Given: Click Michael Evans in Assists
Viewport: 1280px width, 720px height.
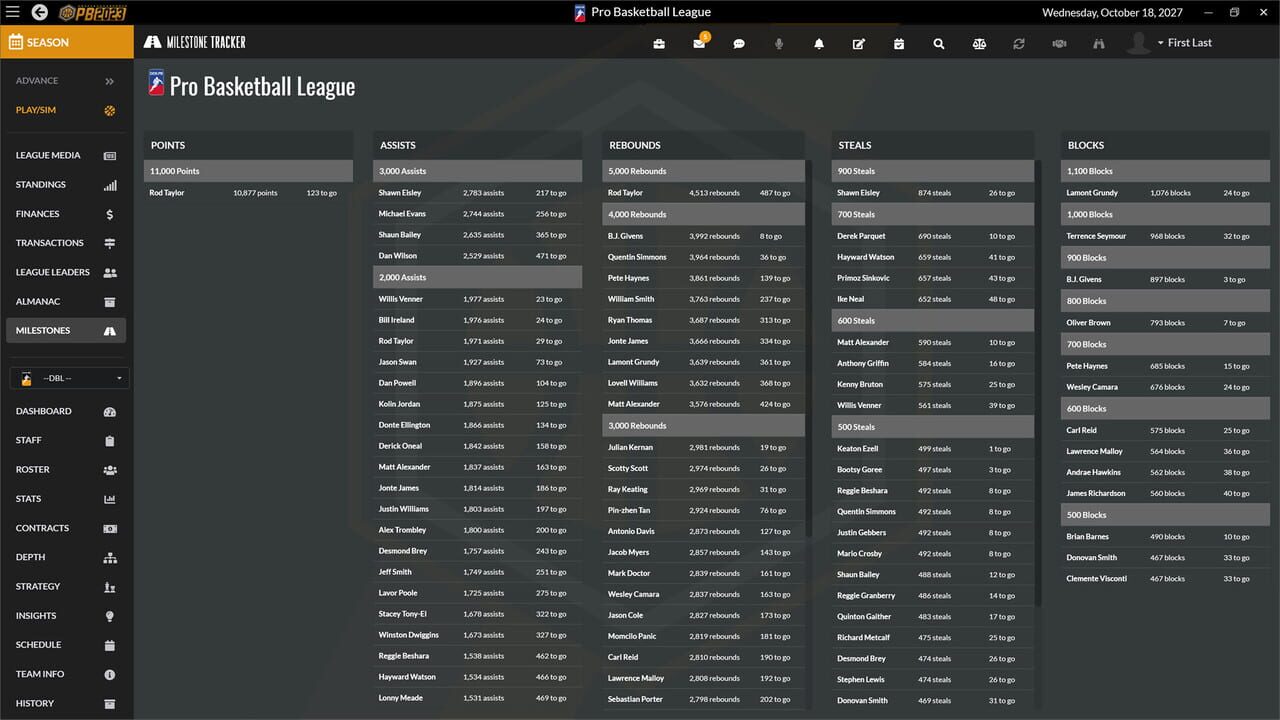Looking at the screenshot, I should 402,214.
